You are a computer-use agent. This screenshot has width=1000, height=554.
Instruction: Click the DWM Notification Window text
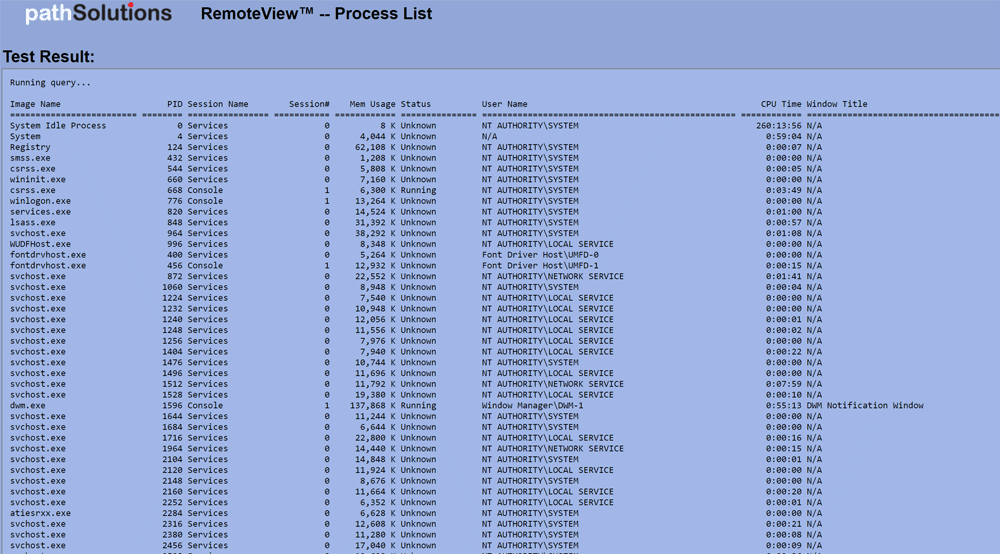coord(865,406)
